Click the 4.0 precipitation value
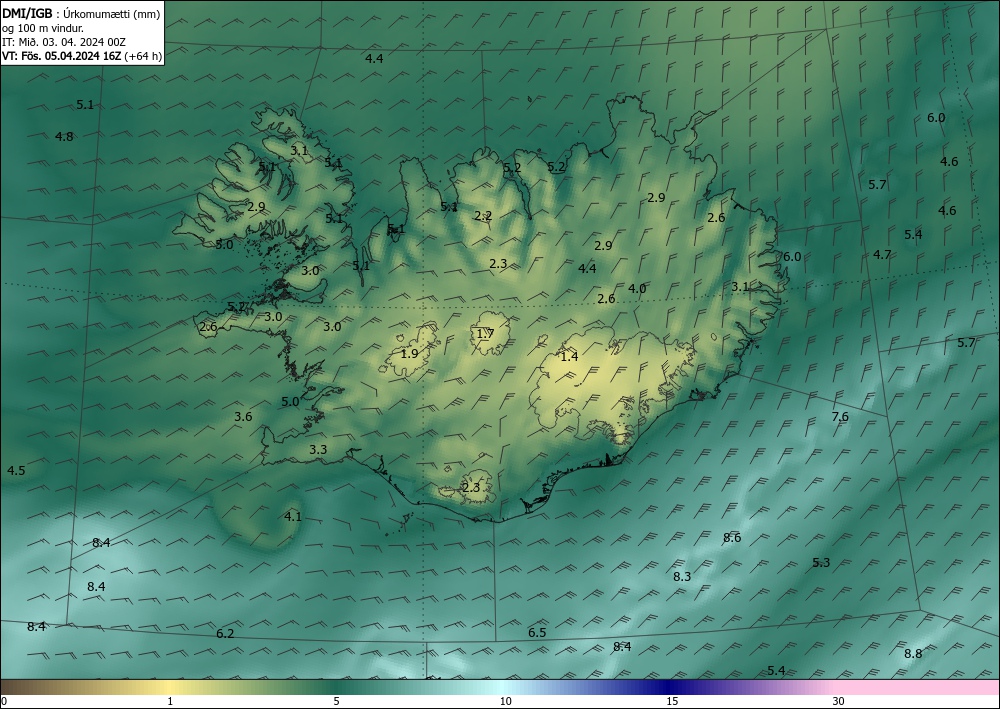Viewport: 1000px width, 709px height. (637, 289)
